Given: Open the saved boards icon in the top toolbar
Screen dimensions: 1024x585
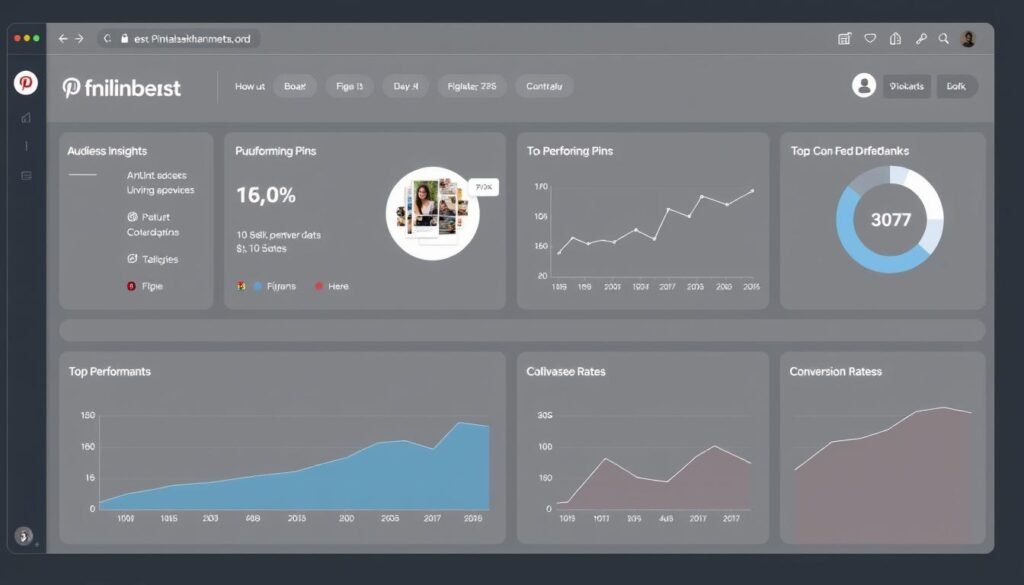Looking at the screenshot, I should pos(895,38).
